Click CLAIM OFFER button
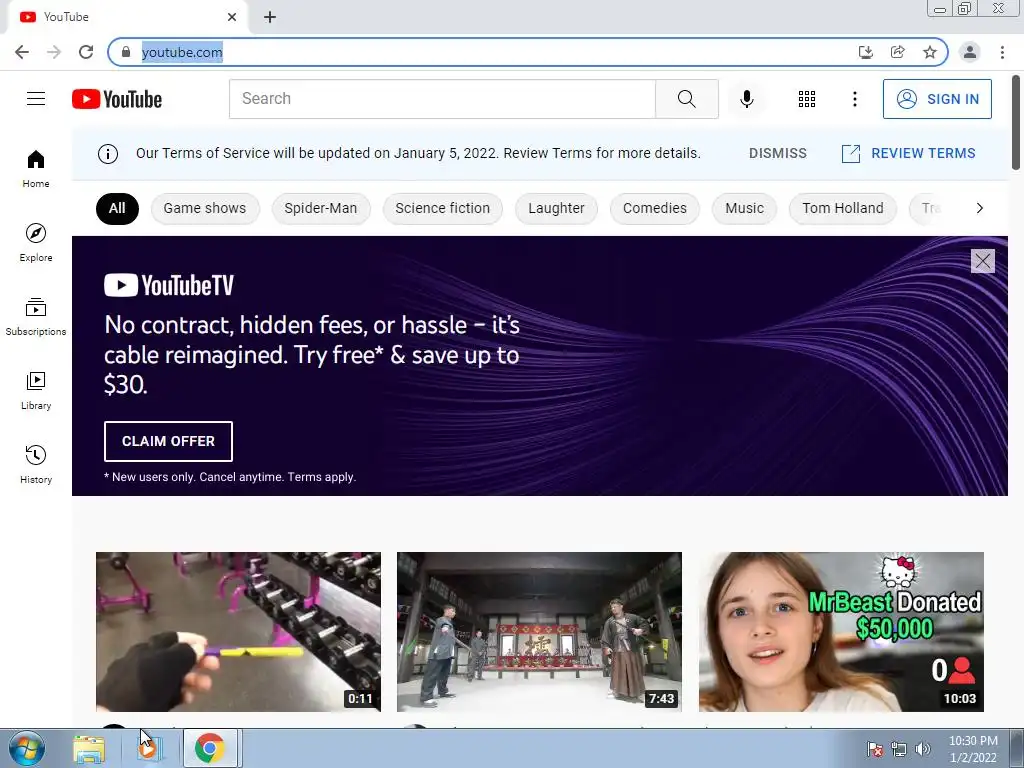Screen dimensions: 1024x768 tap(168, 441)
